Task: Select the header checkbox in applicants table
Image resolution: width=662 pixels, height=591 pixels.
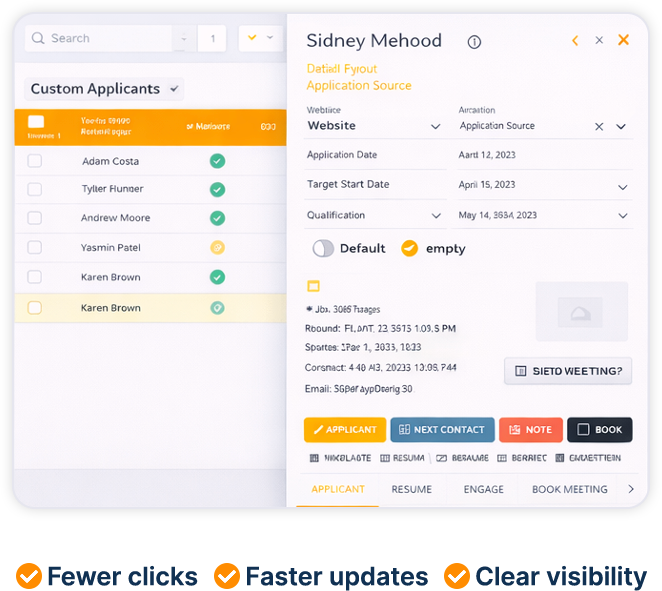Action: pos(36,122)
